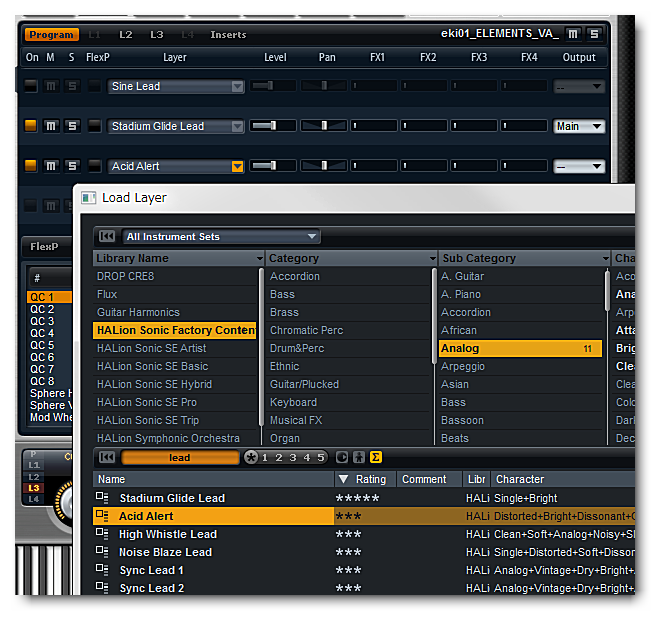Viewport: 662px width, 622px height.
Task: Enable FlexP for Sine Lead layer
Action: coord(94,86)
